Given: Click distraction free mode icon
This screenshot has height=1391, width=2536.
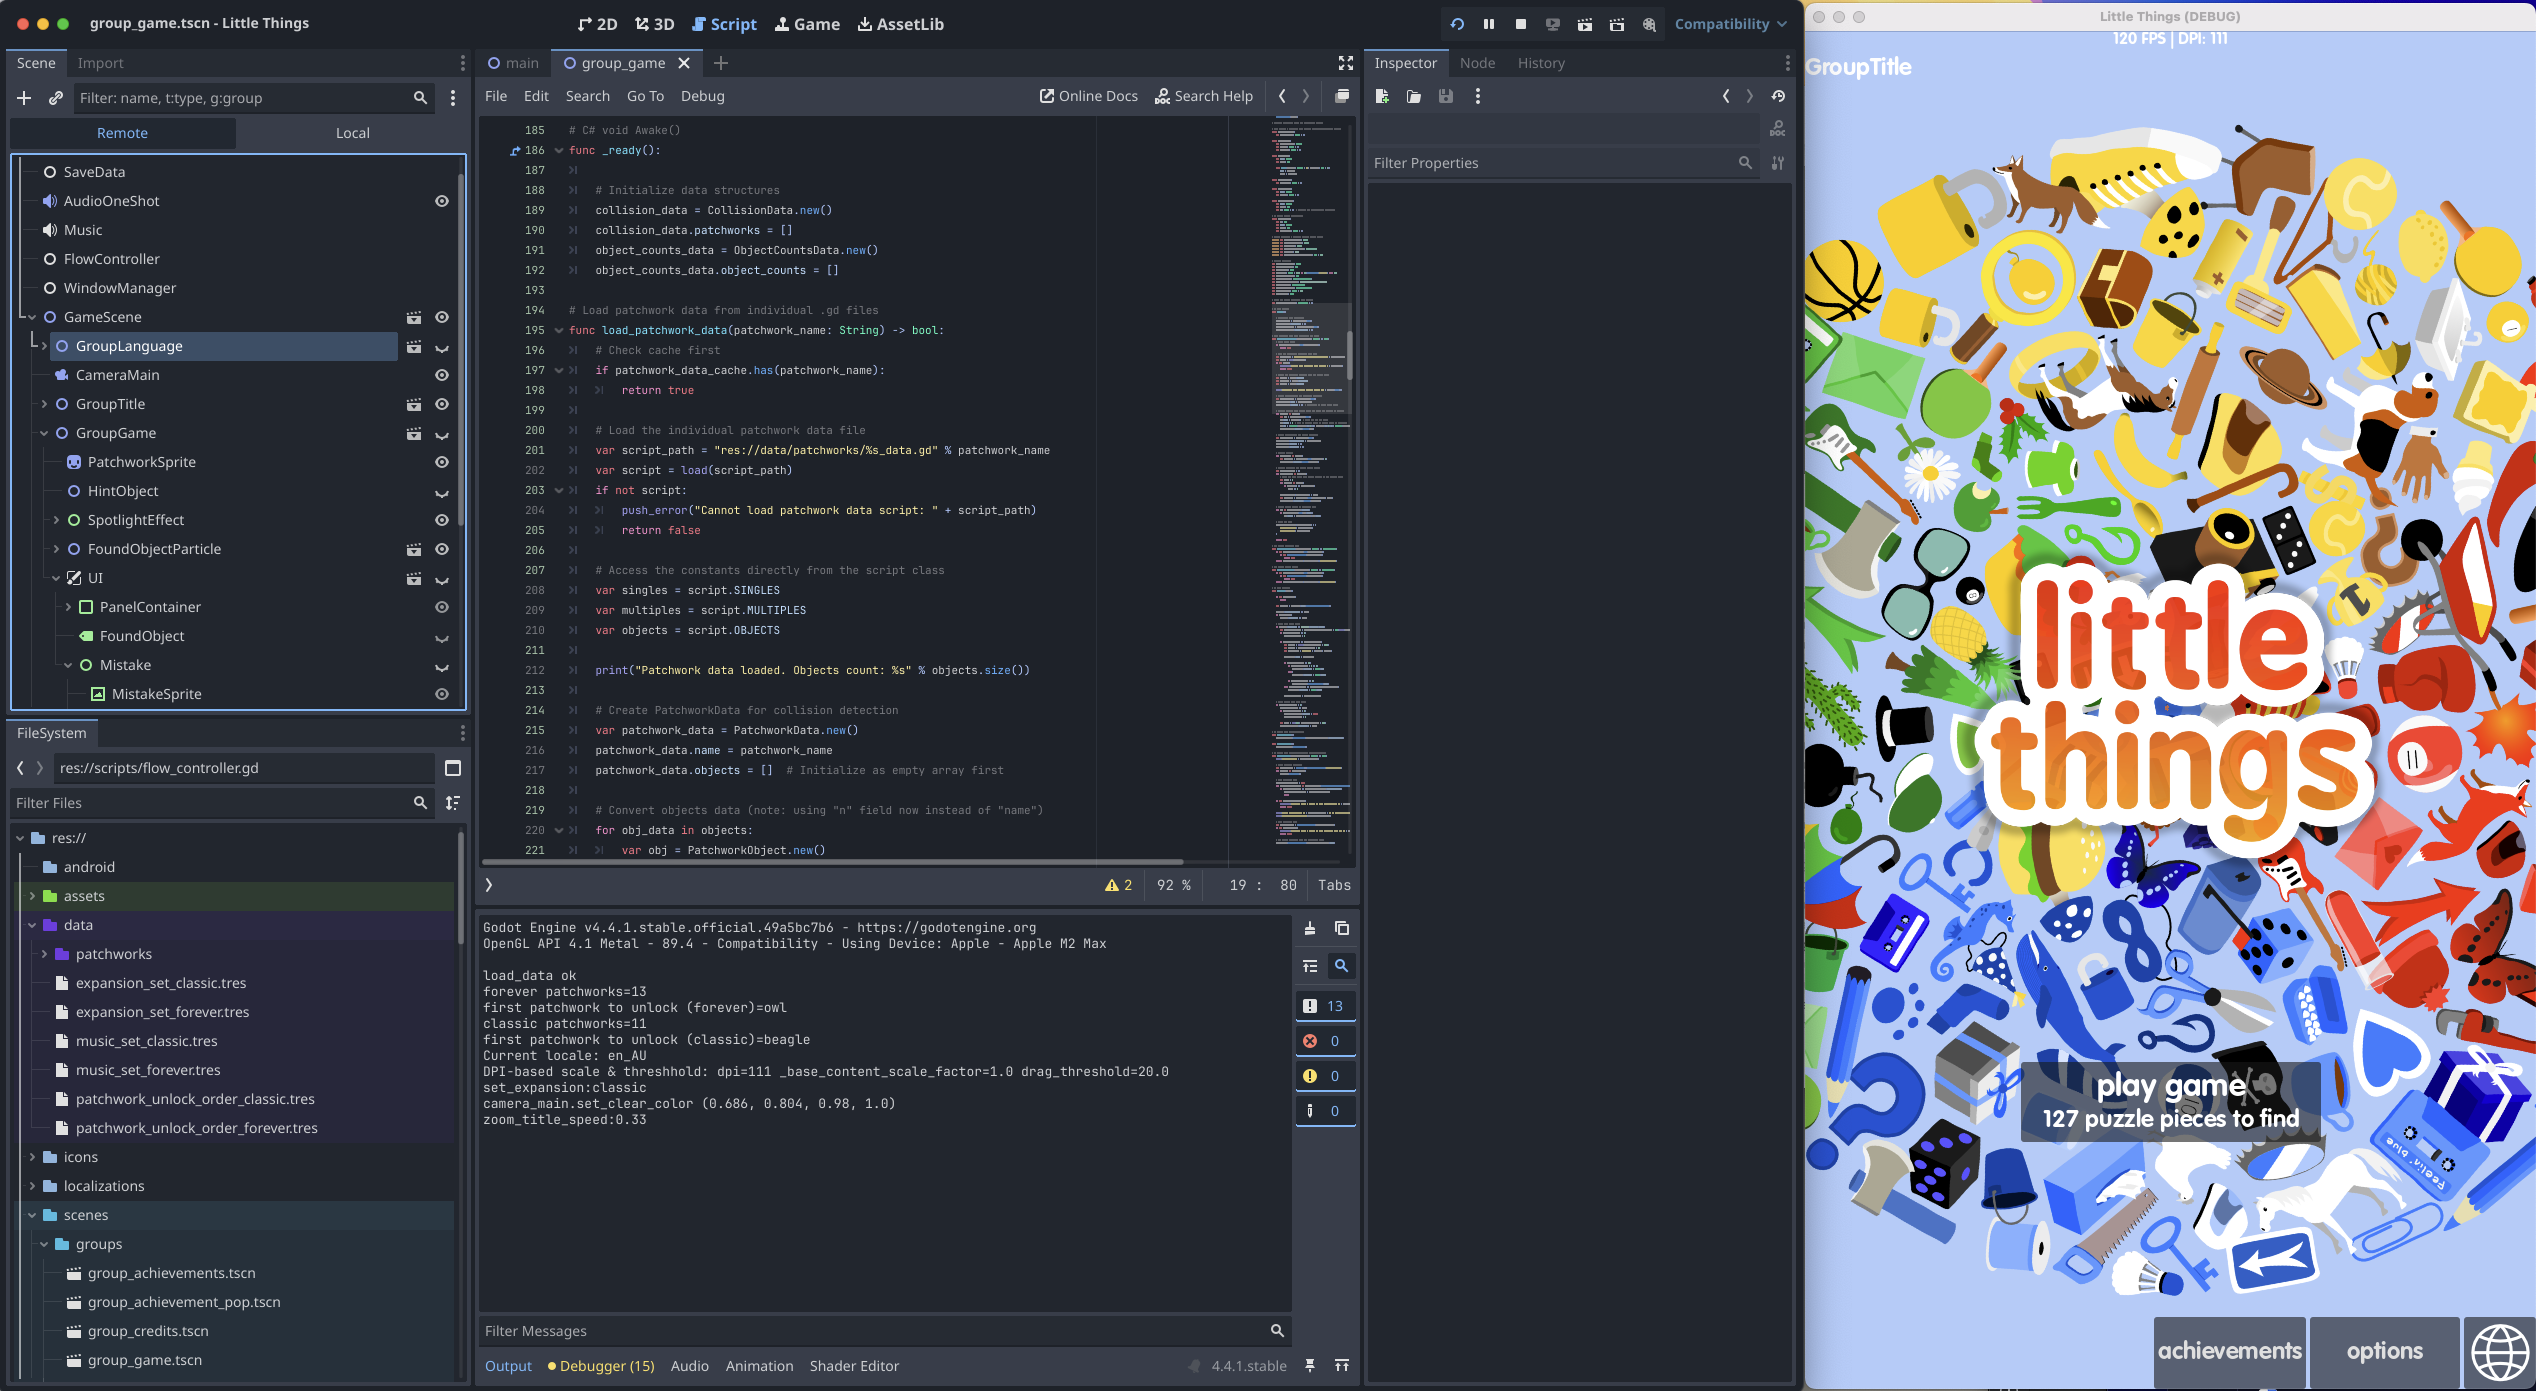Looking at the screenshot, I should (x=1345, y=63).
